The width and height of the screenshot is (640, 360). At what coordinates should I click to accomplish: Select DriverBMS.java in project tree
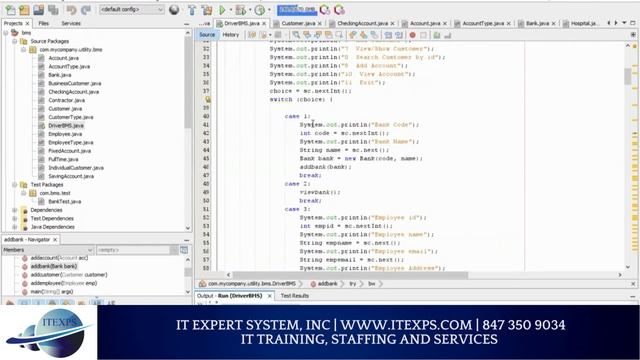(66, 126)
